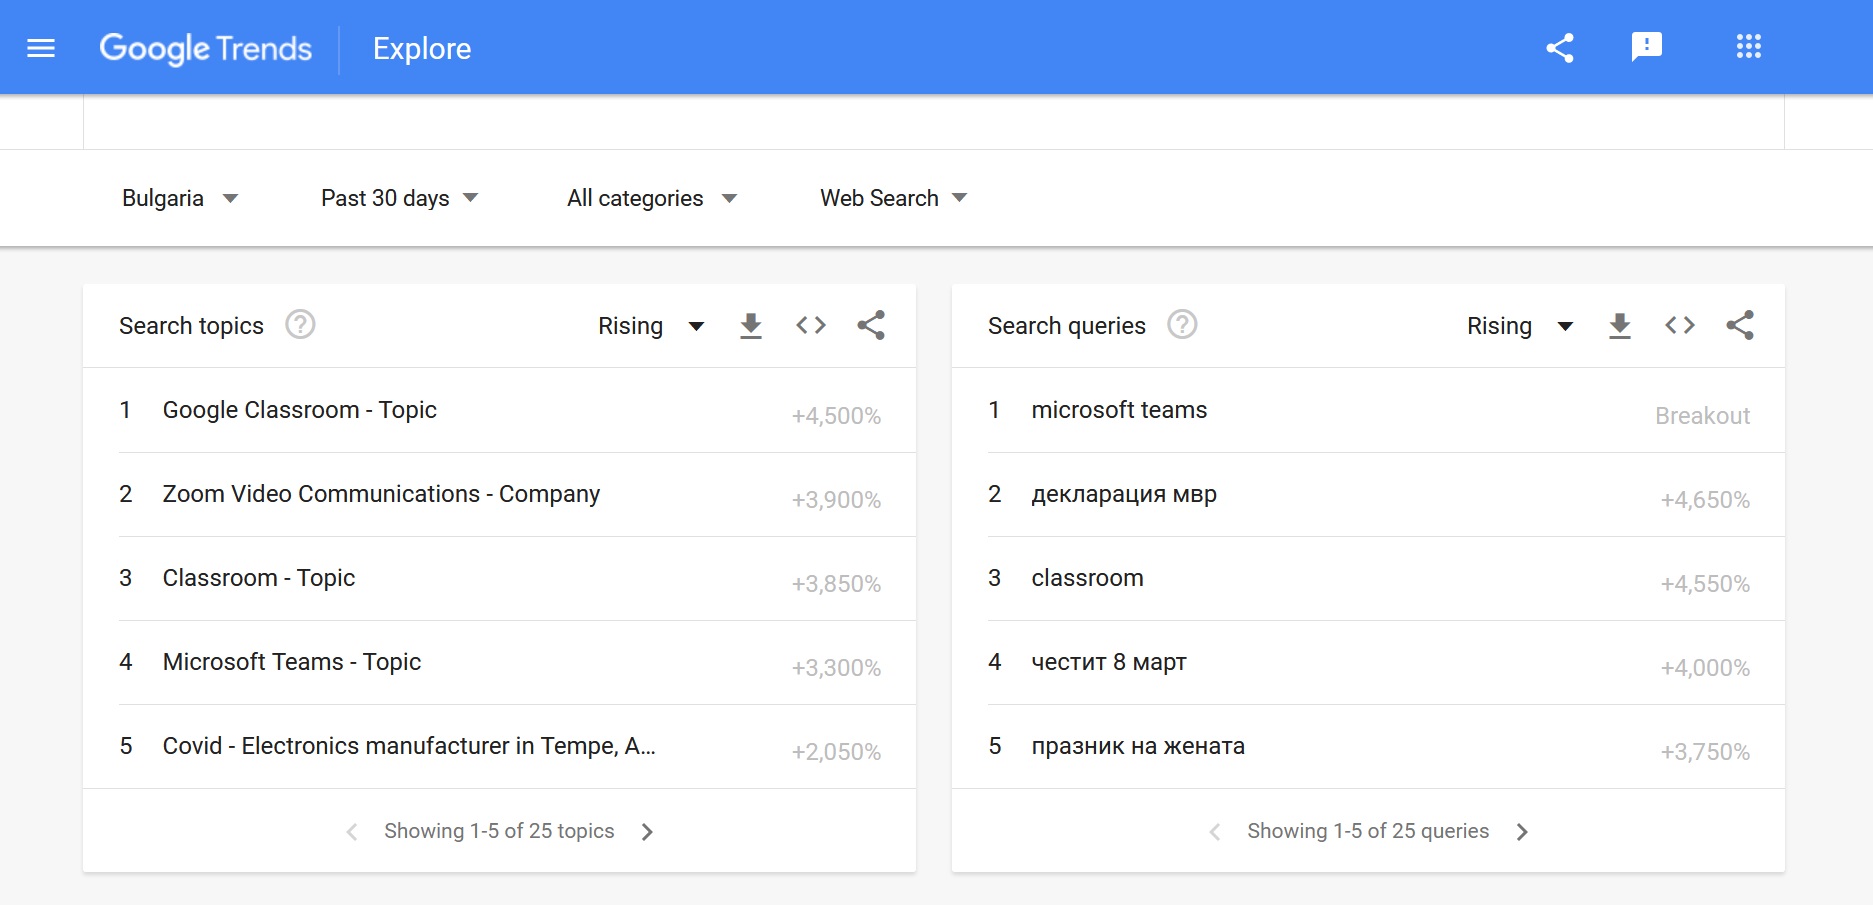The height and width of the screenshot is (905, 1873).
Task: Click the Search topics heading
Action: [191, 326]
